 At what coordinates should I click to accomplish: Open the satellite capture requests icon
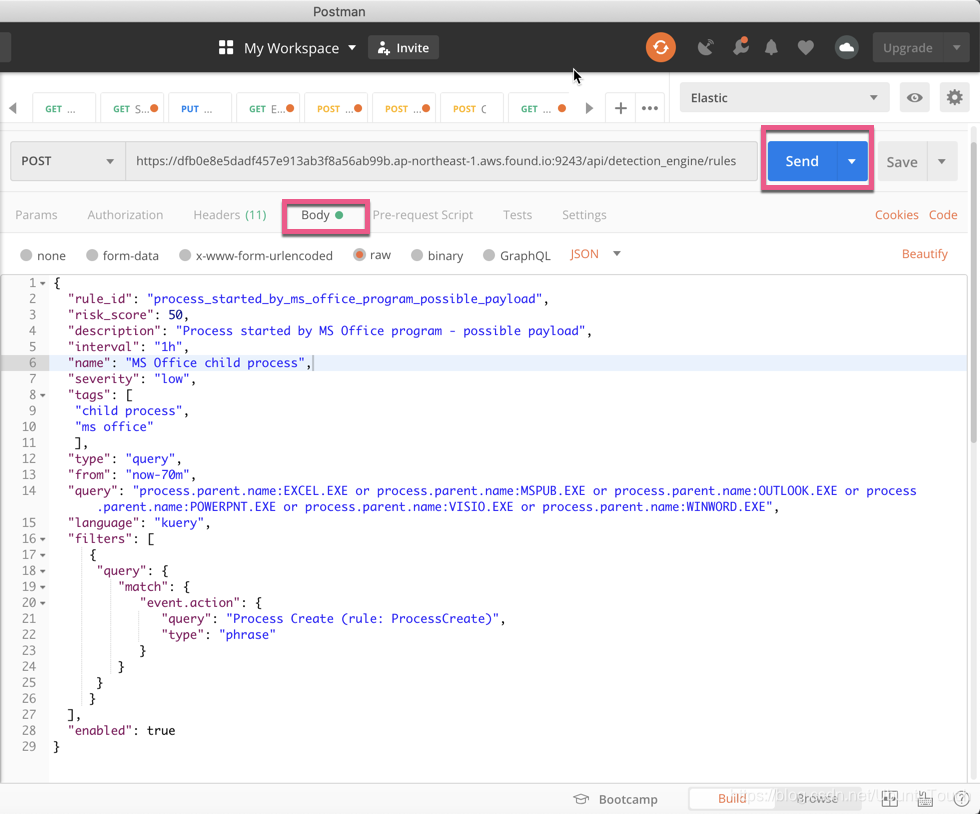(706, 48)
